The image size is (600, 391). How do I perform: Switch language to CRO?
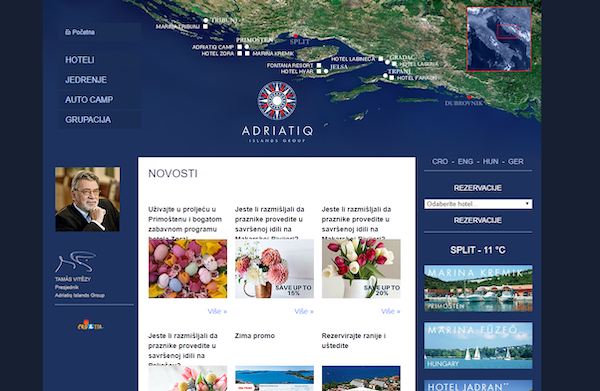[440, 161]
